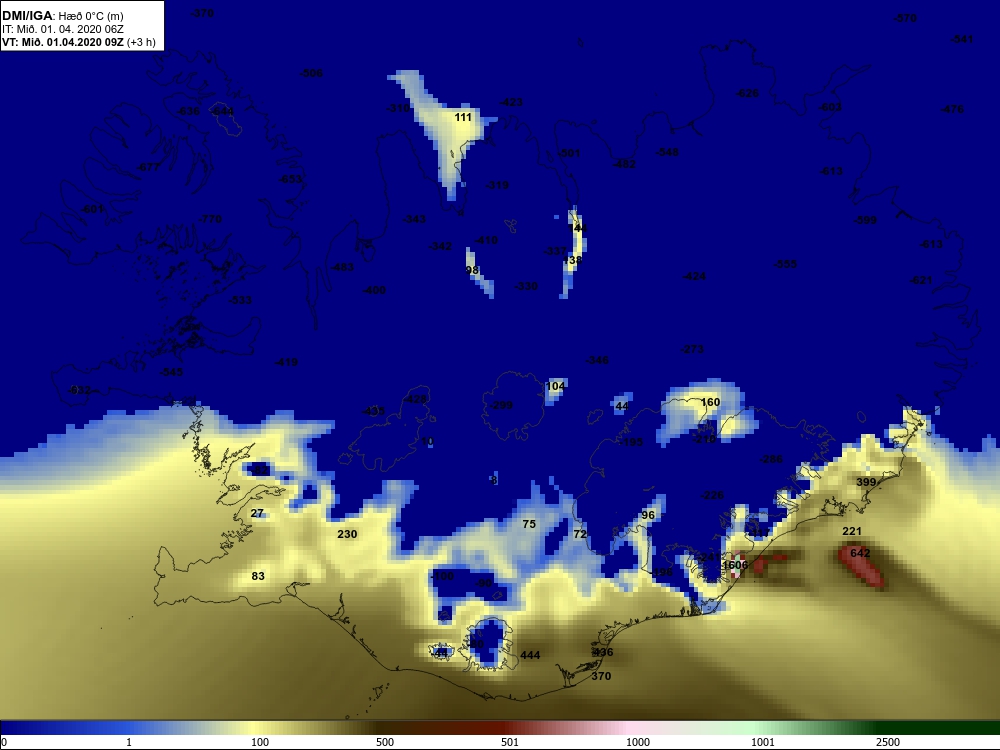Click the '-410' label
Image resolution: width=1000 pixels, height=750 pixels.
coord(486,240)
